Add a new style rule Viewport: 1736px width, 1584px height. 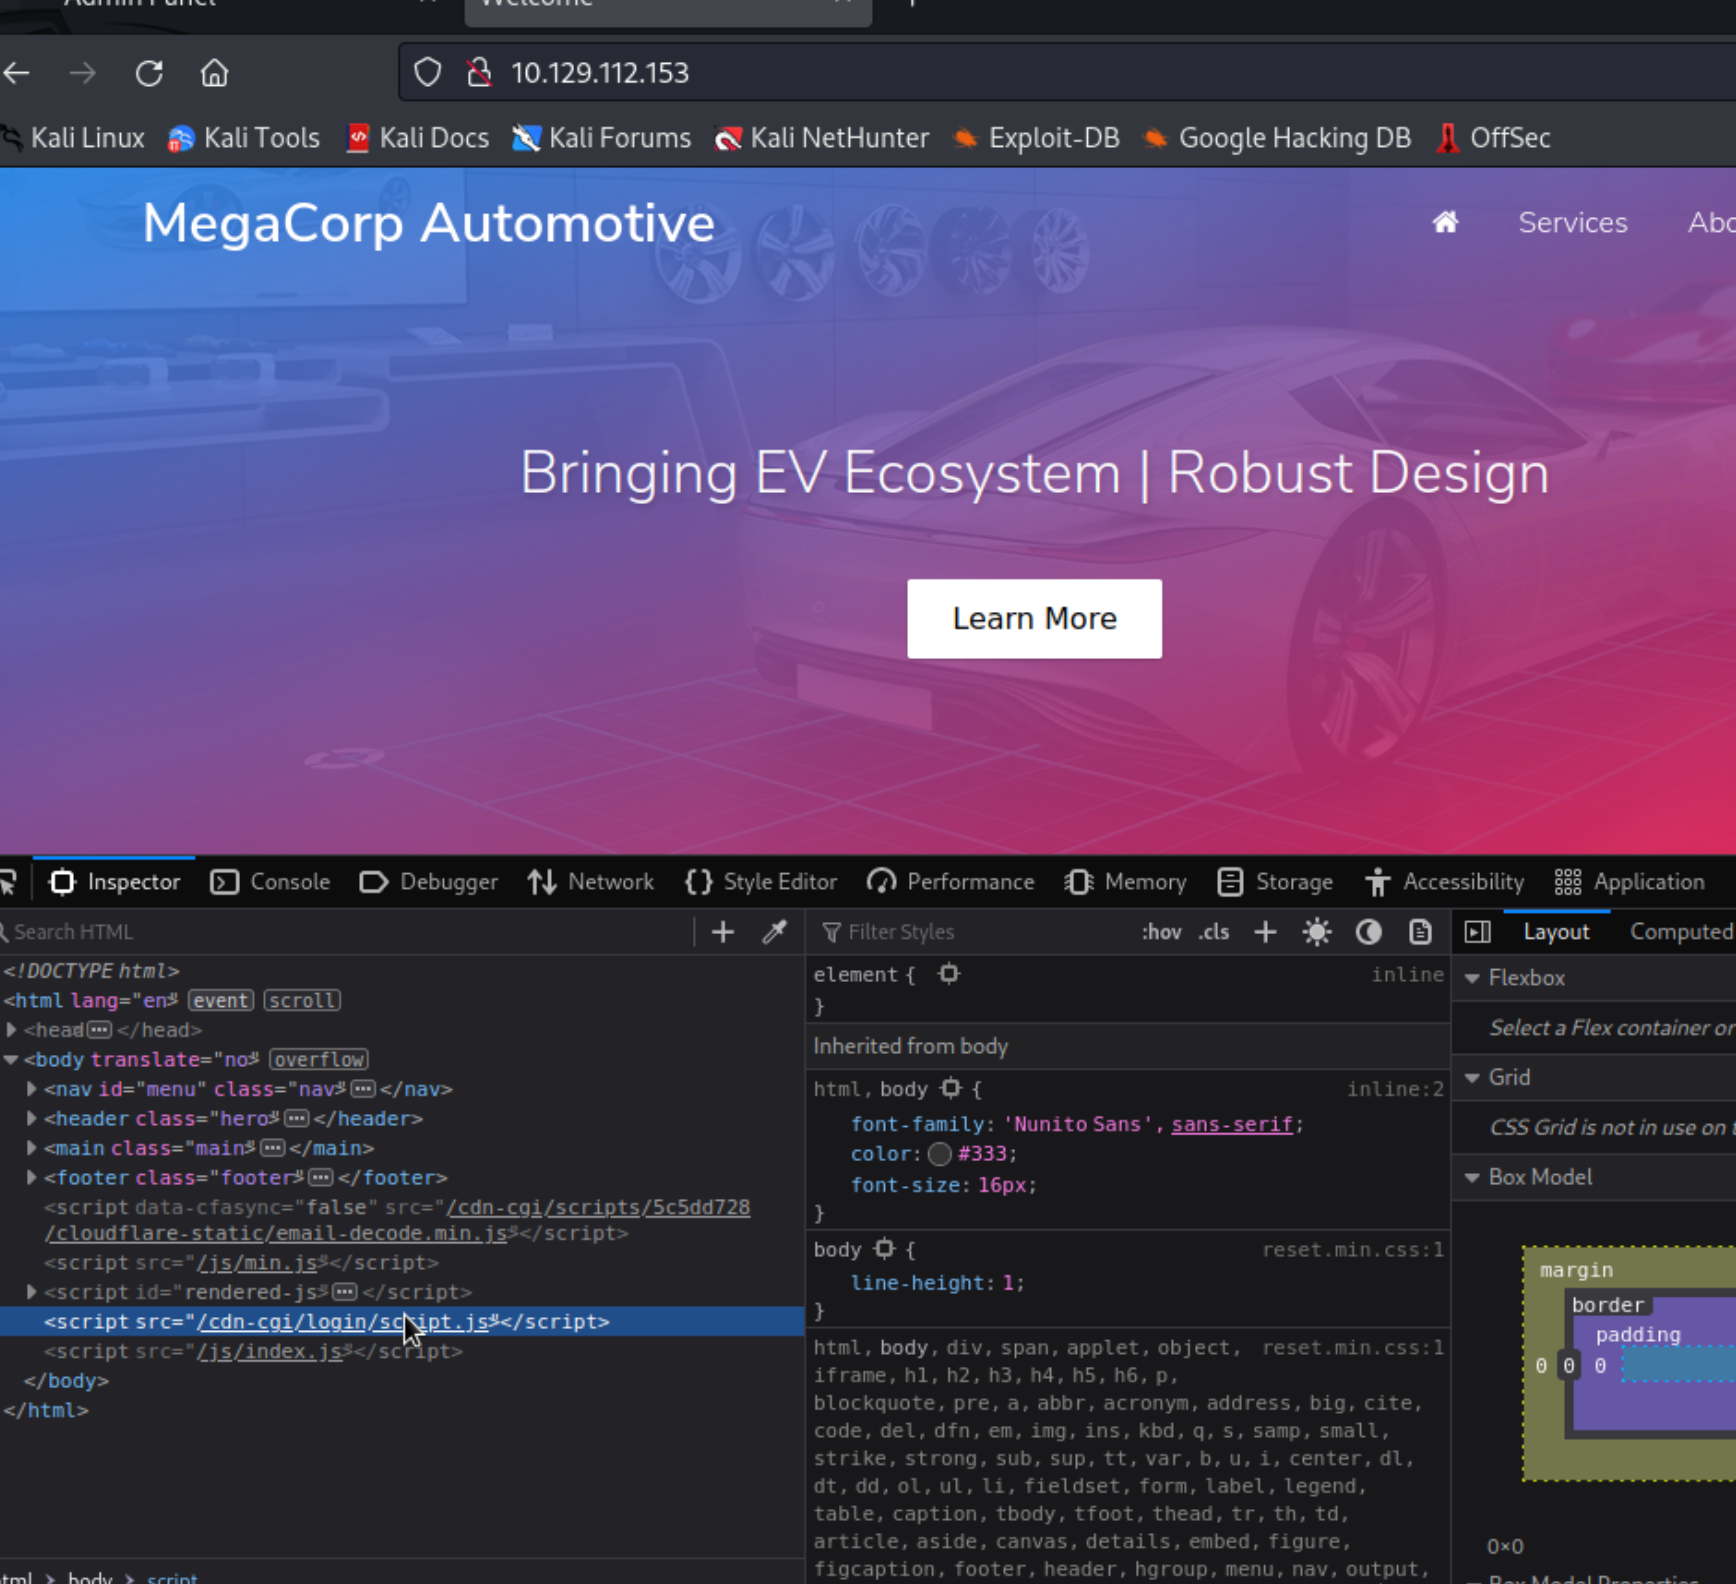tap(1265, 932)
